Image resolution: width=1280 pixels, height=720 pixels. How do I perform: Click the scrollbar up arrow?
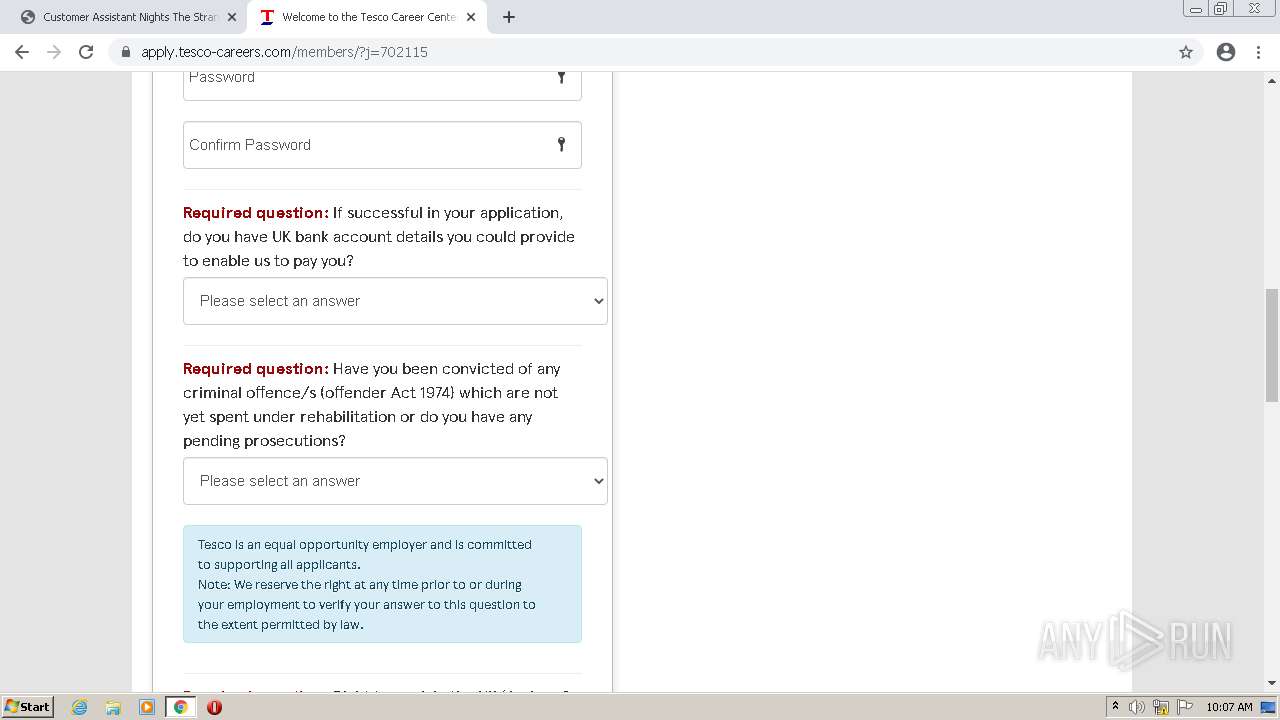point(1271,81)
